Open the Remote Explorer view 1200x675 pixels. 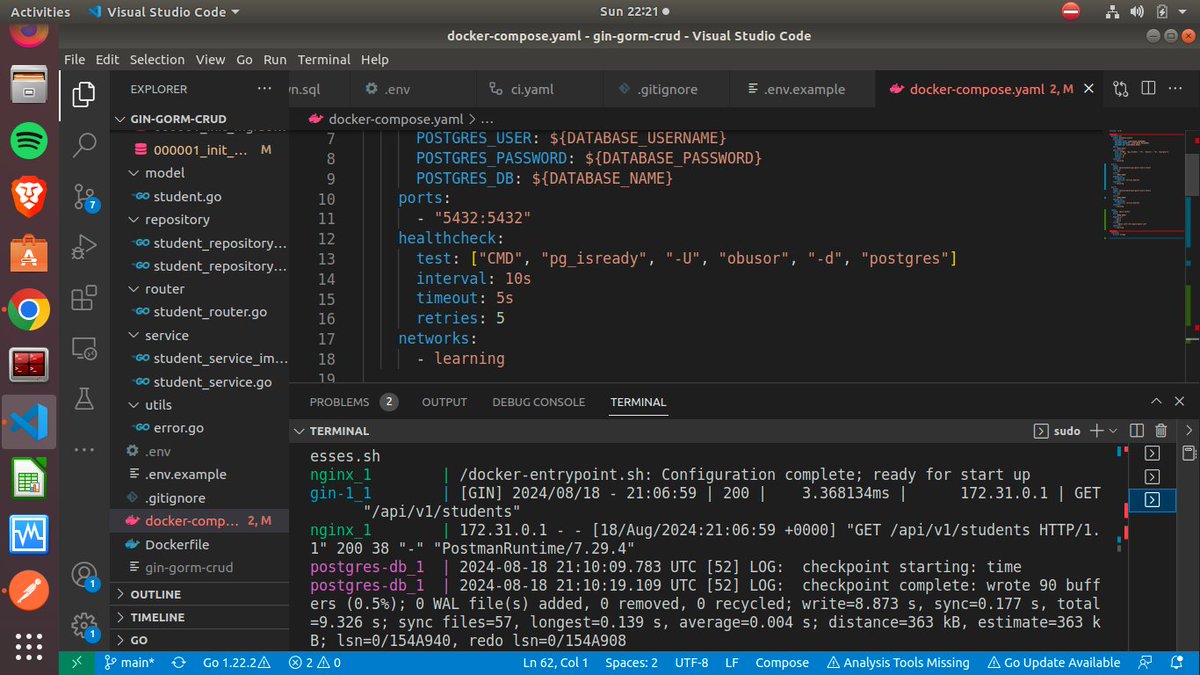click(x=84, y=347)
